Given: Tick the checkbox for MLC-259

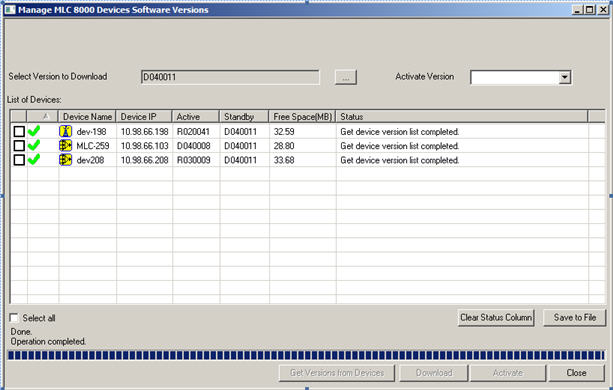Looking at the screenshot, I should tap(19, 146).
